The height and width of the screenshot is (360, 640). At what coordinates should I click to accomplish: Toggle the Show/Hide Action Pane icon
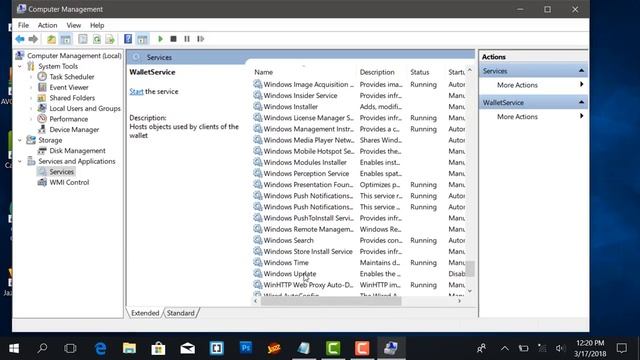click(x=142, y=39)
